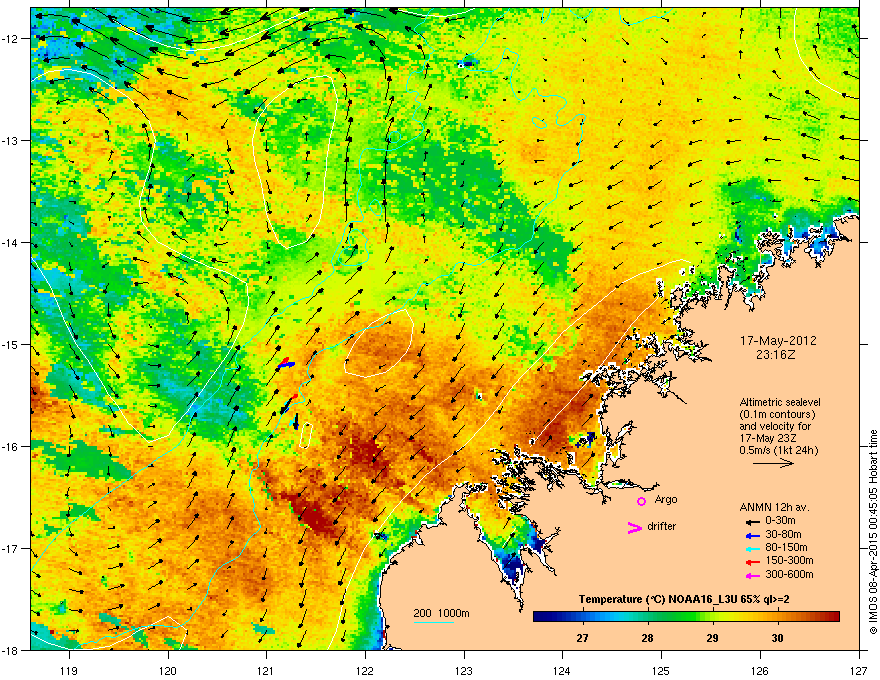Select the '17-May-2012' date text
This screenshot has height=680, width=880.
click(778, 341)
